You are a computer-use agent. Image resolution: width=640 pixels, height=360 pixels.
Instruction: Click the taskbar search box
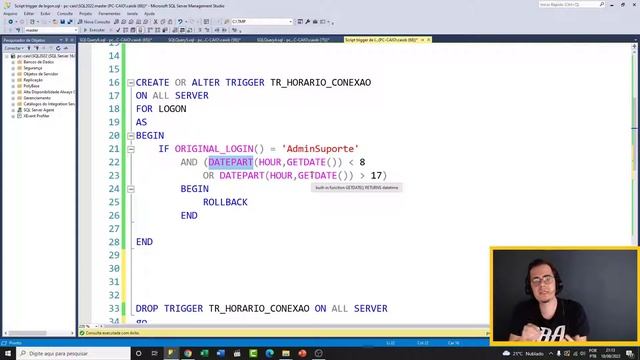pos(73,353)
